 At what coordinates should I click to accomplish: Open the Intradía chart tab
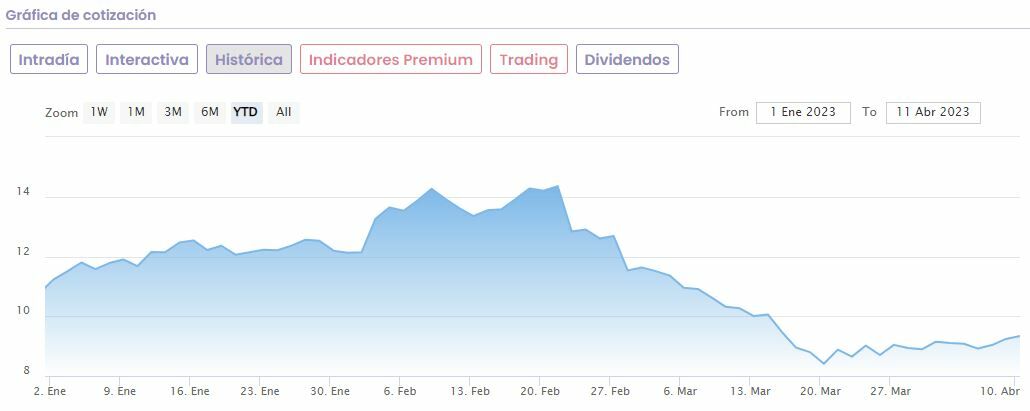[49, 59]
